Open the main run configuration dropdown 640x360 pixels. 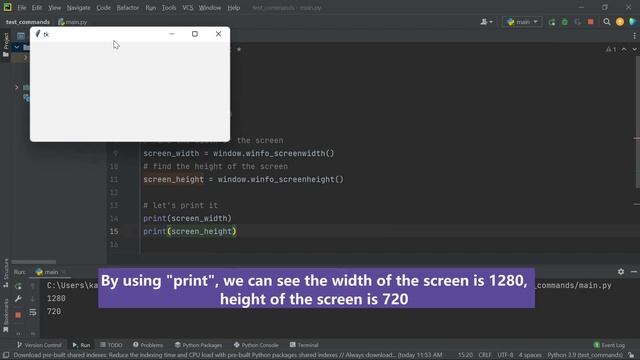[522, 22]
